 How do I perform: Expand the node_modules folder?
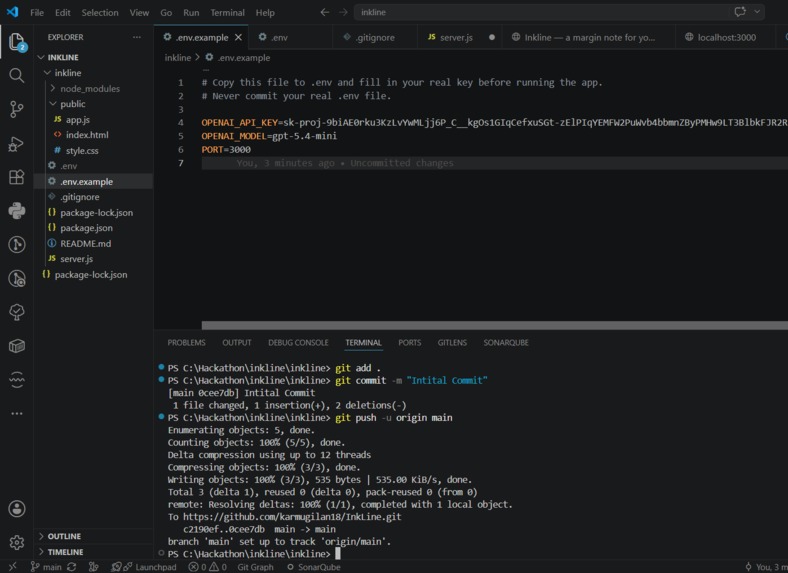(53, 88)
